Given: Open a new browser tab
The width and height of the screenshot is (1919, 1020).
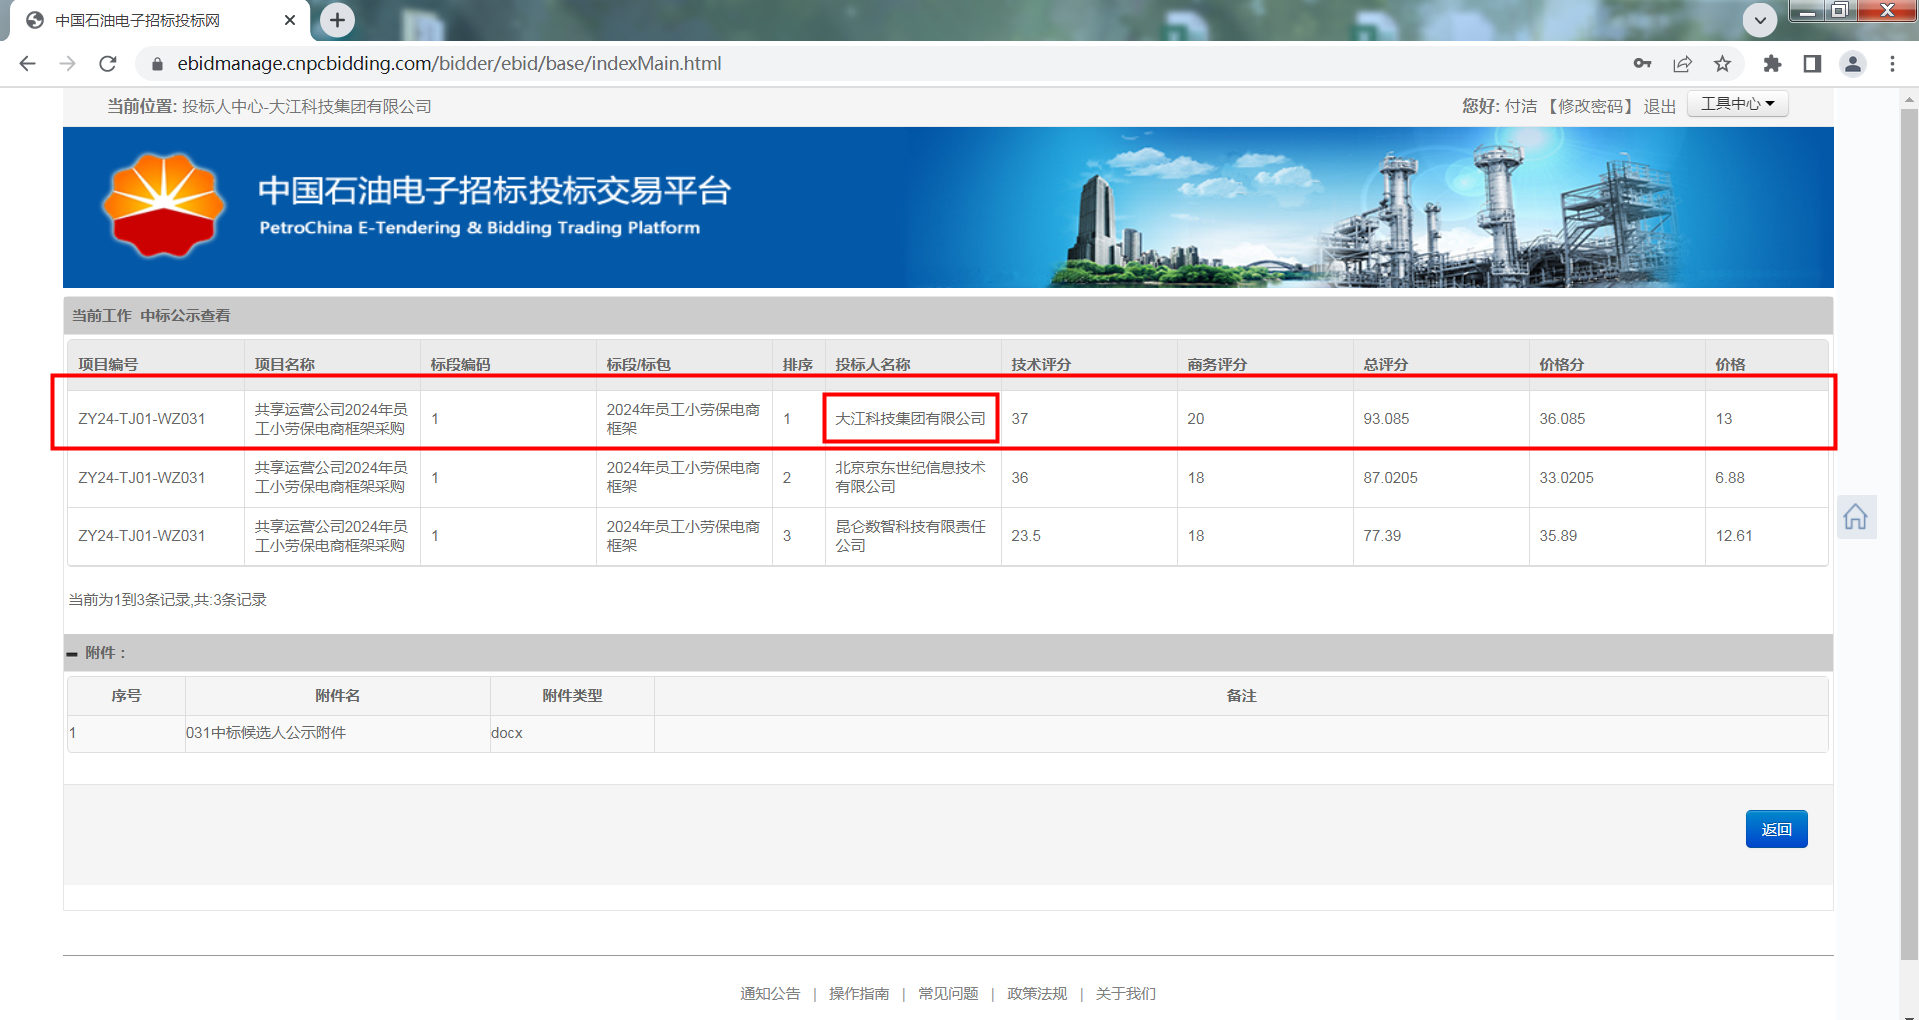Looking at the screenshot, I should pos(337,20).
